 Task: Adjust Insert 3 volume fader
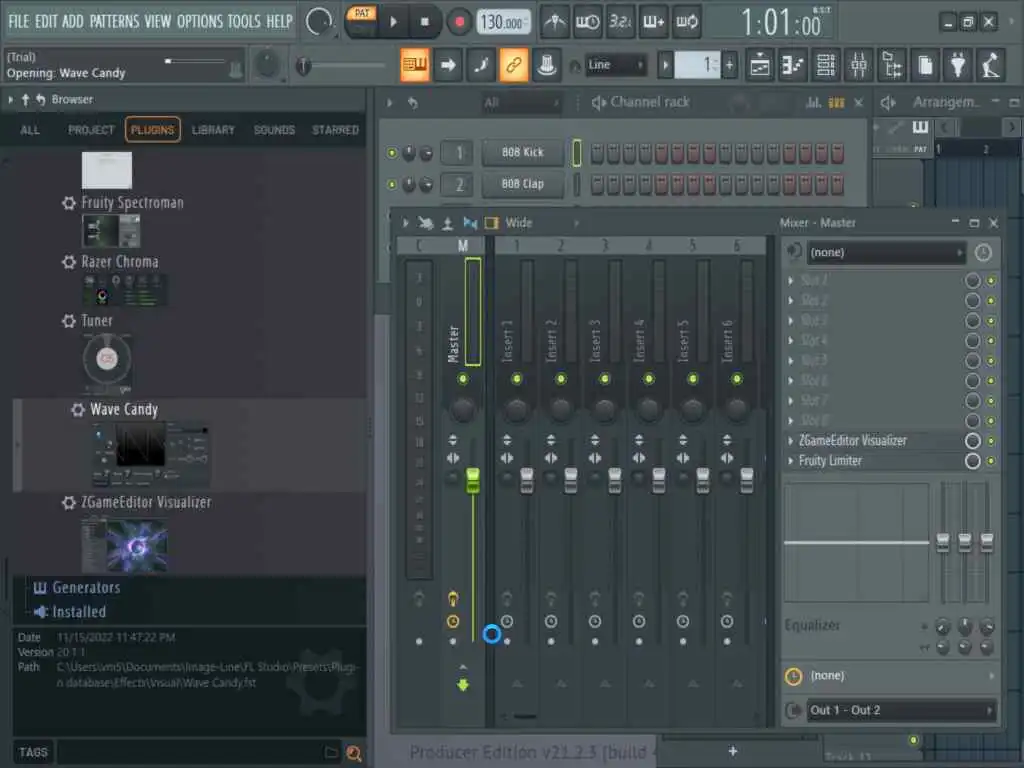point(615,480)
